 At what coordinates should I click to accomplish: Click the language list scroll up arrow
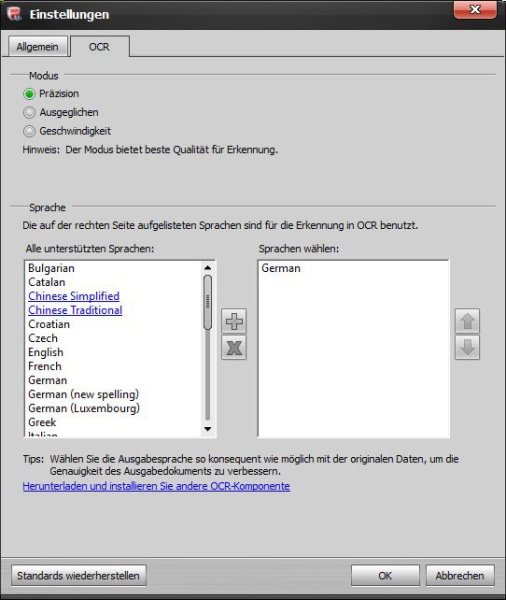(x=207, y=267)
